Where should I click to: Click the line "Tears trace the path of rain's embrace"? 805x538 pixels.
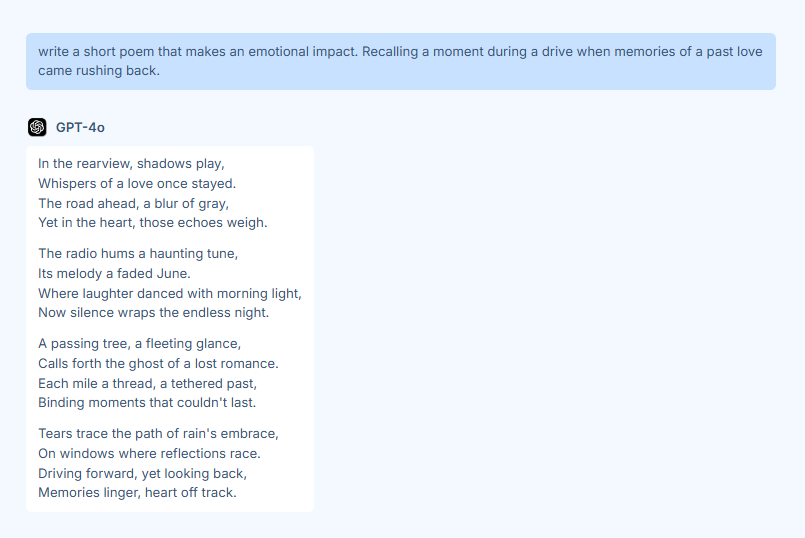click(158, 433)
